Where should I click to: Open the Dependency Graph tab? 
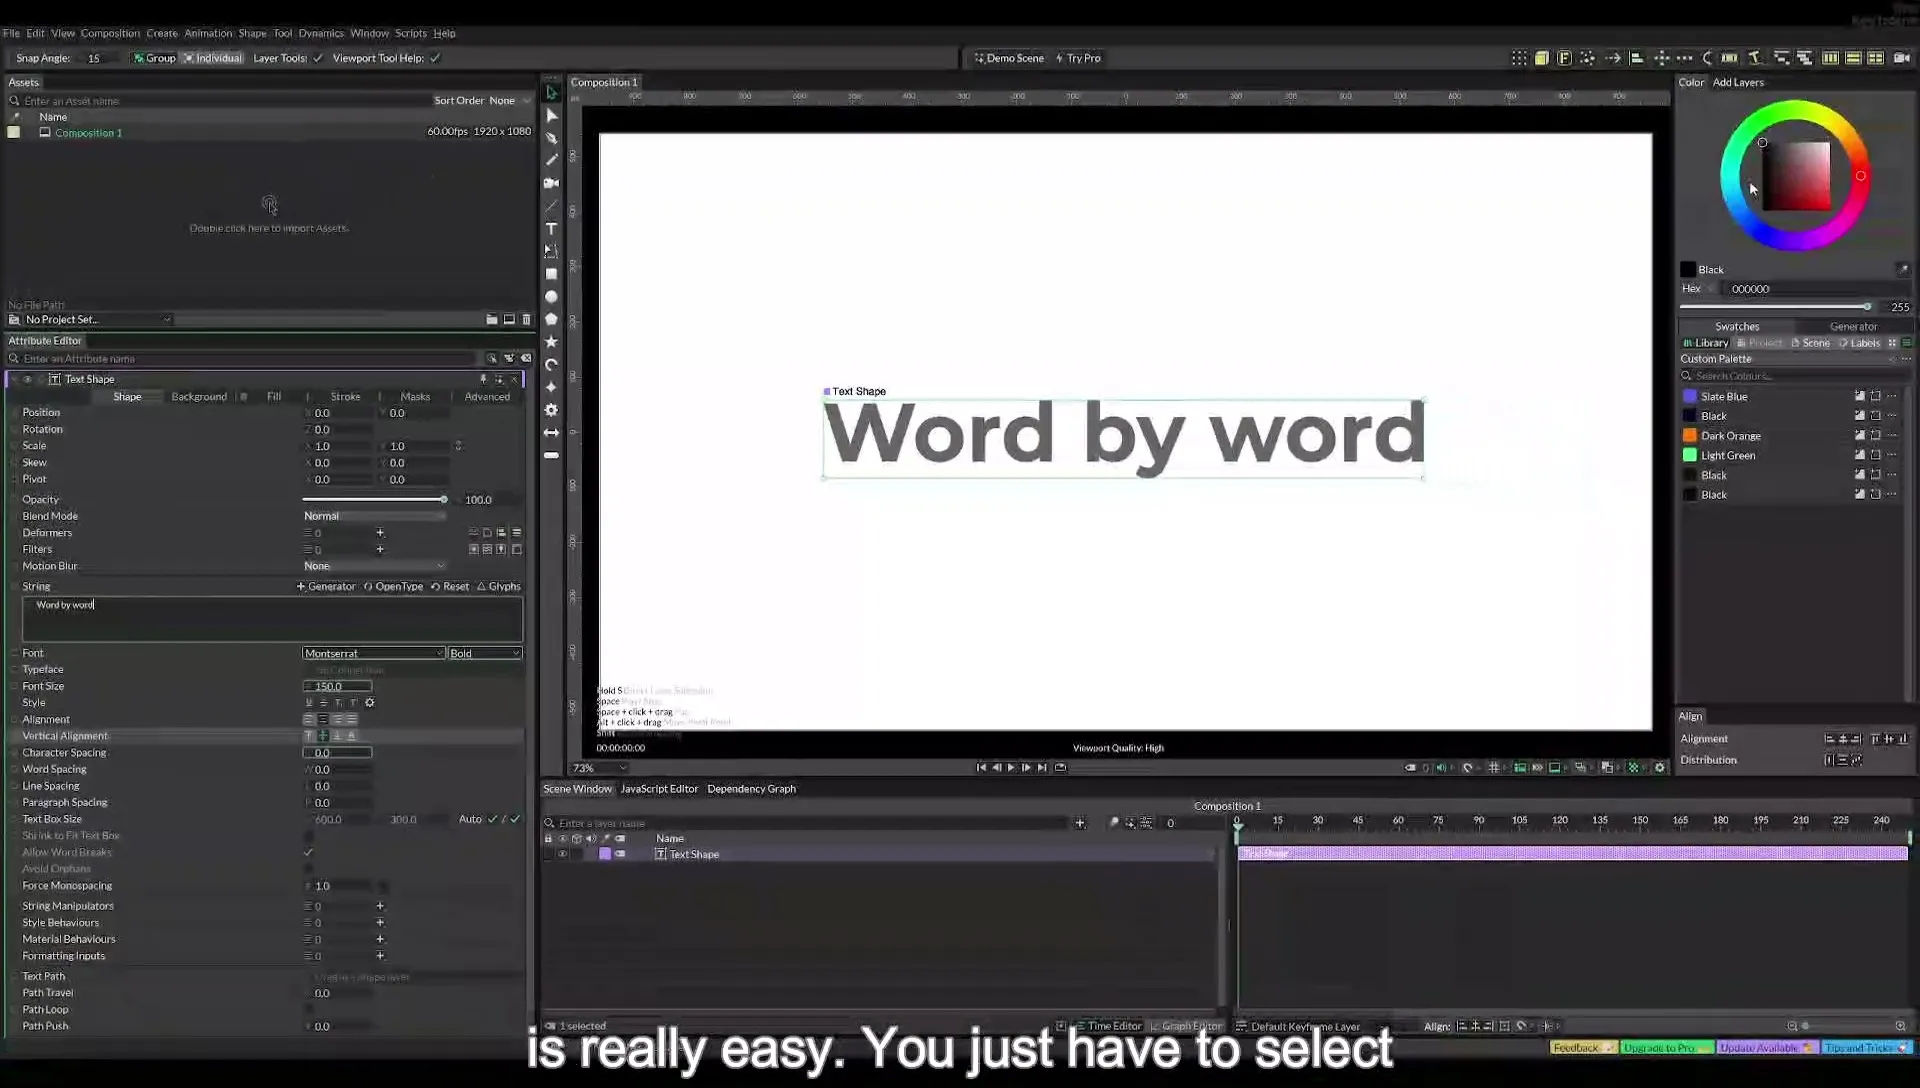[751, 789]
